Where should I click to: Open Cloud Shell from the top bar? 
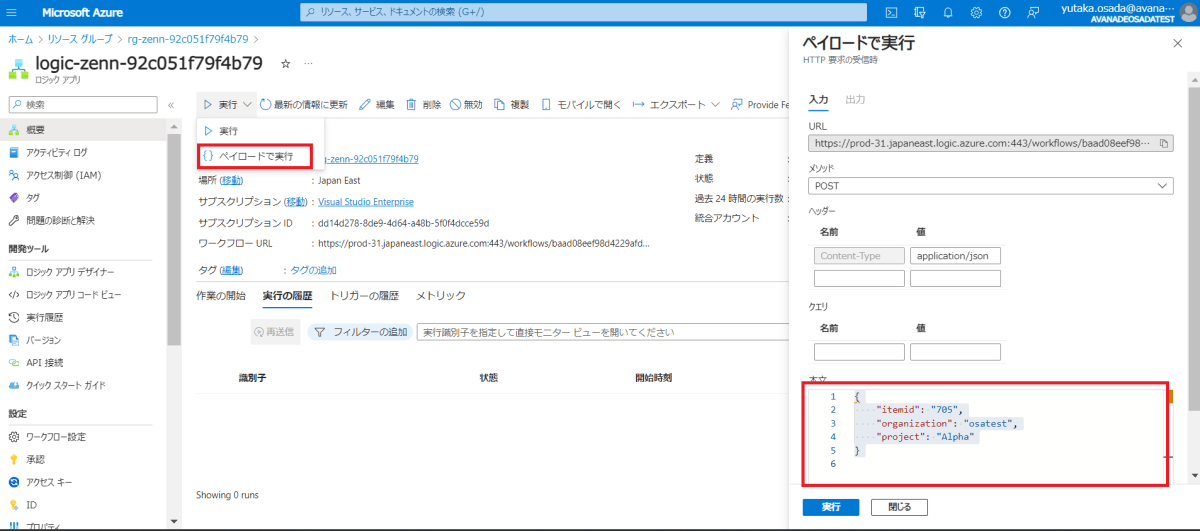892,12
